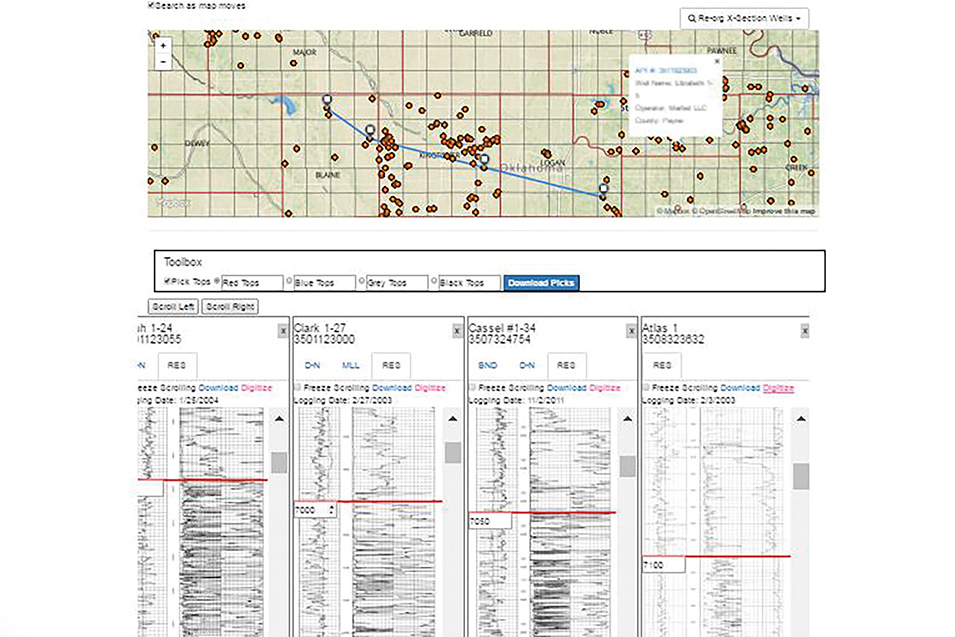Zoom in on the map
This screenshot has width=955, height=637.
163,45
